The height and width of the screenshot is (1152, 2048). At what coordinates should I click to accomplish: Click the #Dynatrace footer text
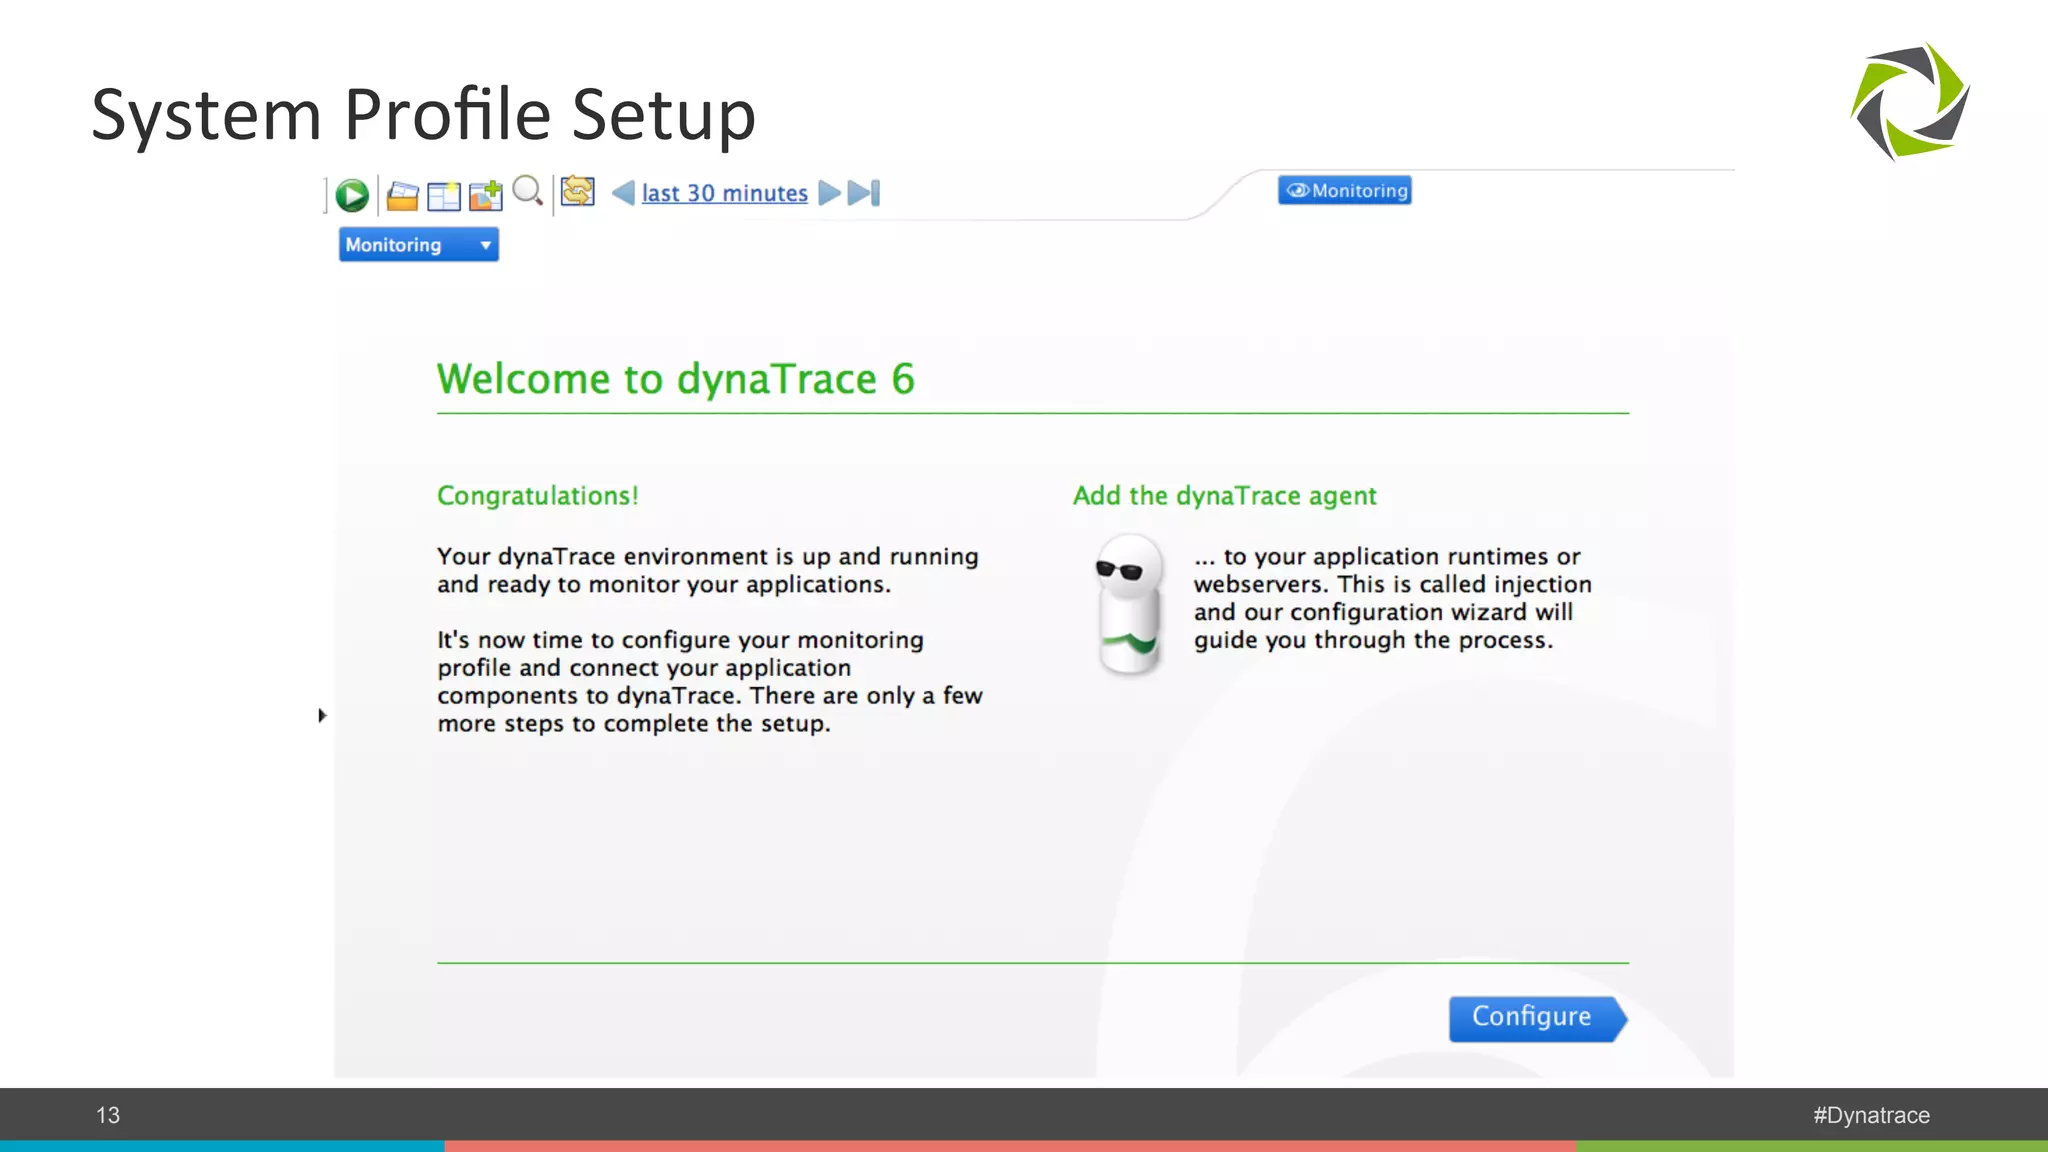(1872, 1115)
